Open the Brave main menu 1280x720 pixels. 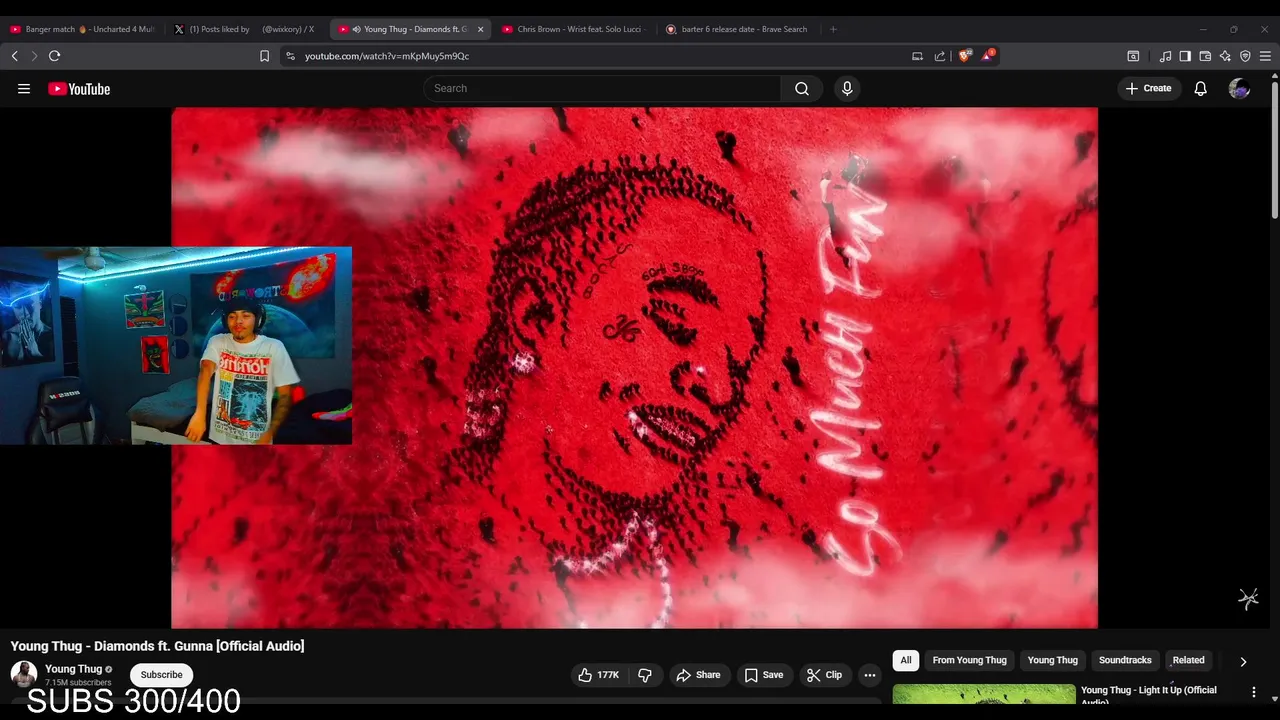1265,56
